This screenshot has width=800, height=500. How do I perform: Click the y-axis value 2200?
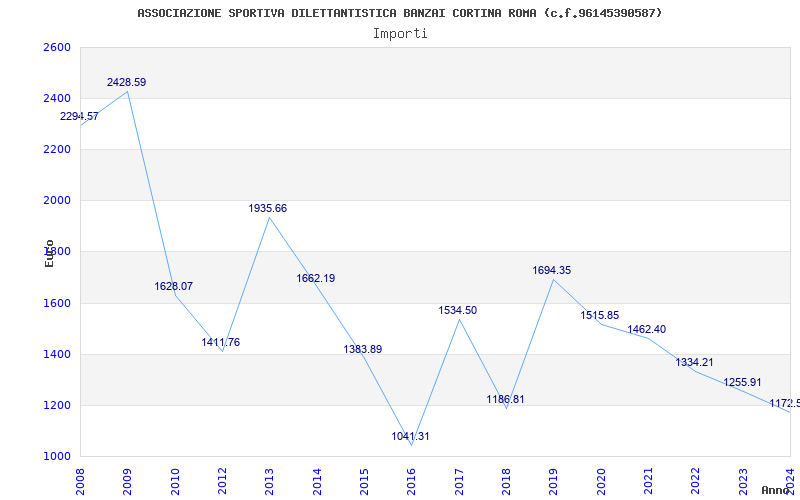pyautogui.click(x=55, y=149)
